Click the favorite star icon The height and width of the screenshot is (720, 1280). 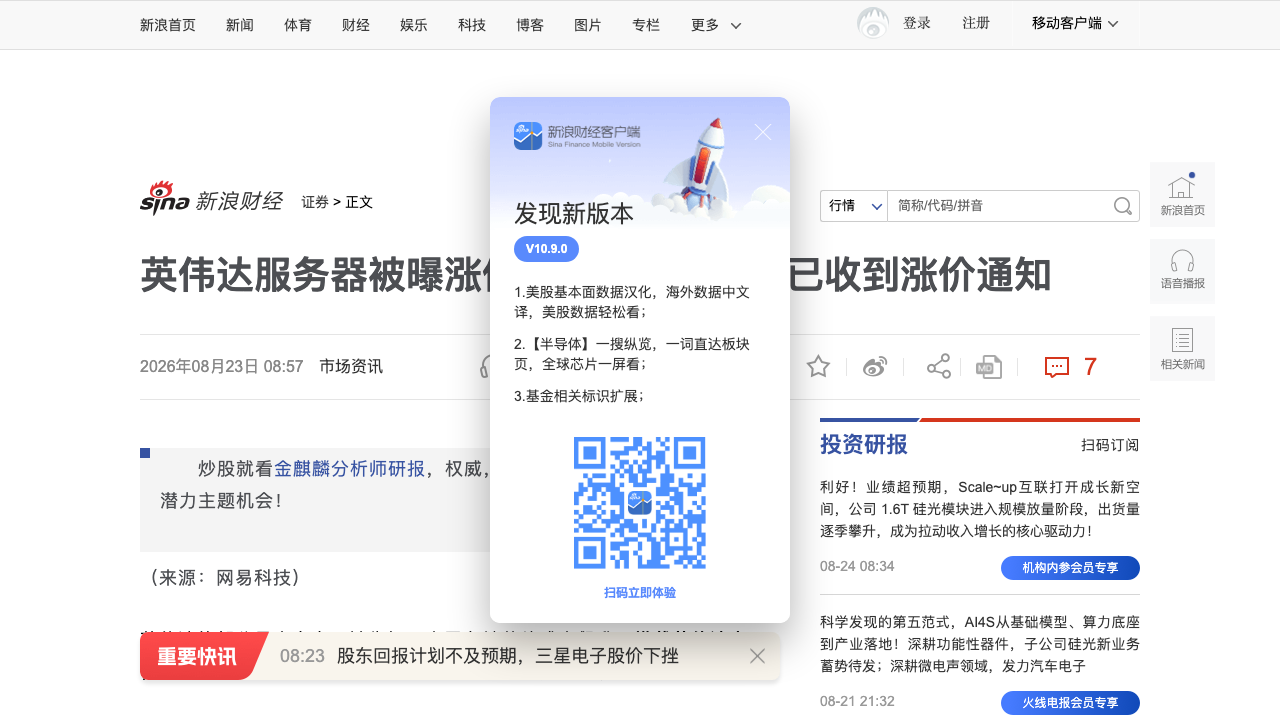(818, 367)
